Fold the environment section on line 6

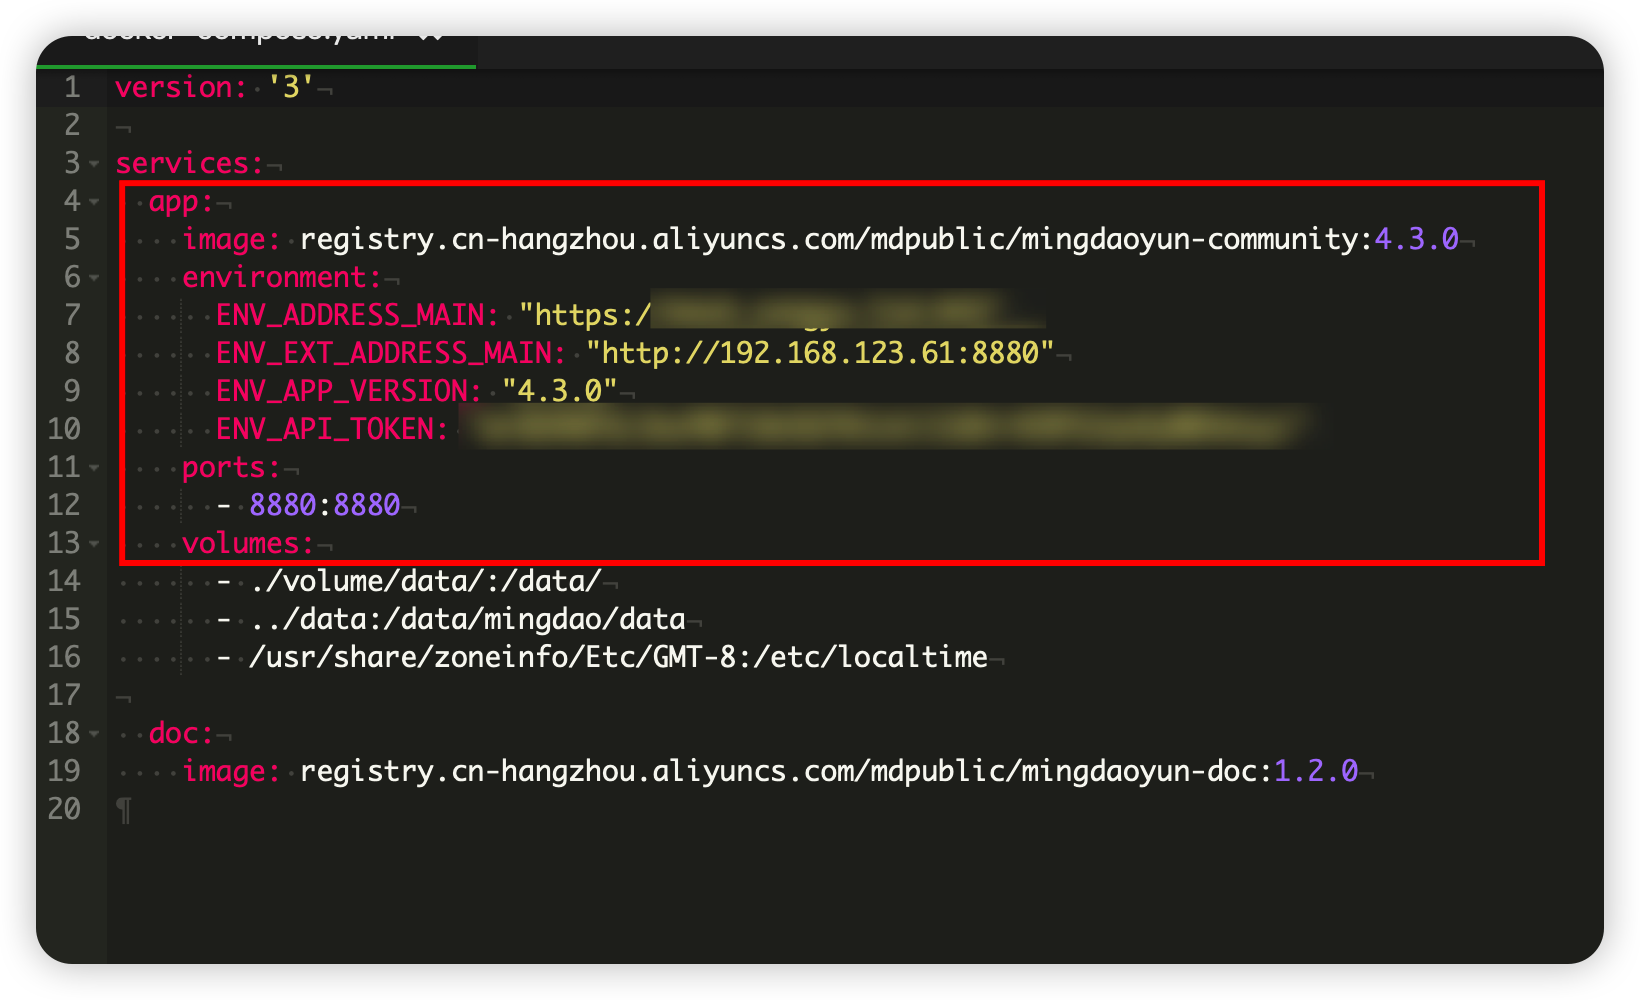94,278
